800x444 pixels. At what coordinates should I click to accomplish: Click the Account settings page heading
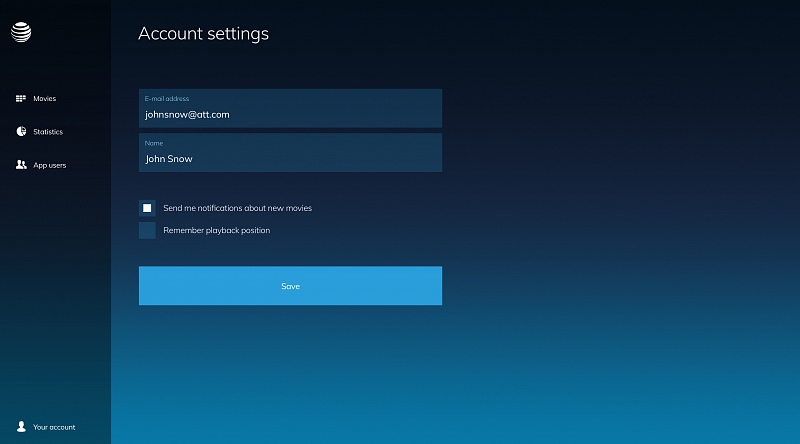click(203, 33)
